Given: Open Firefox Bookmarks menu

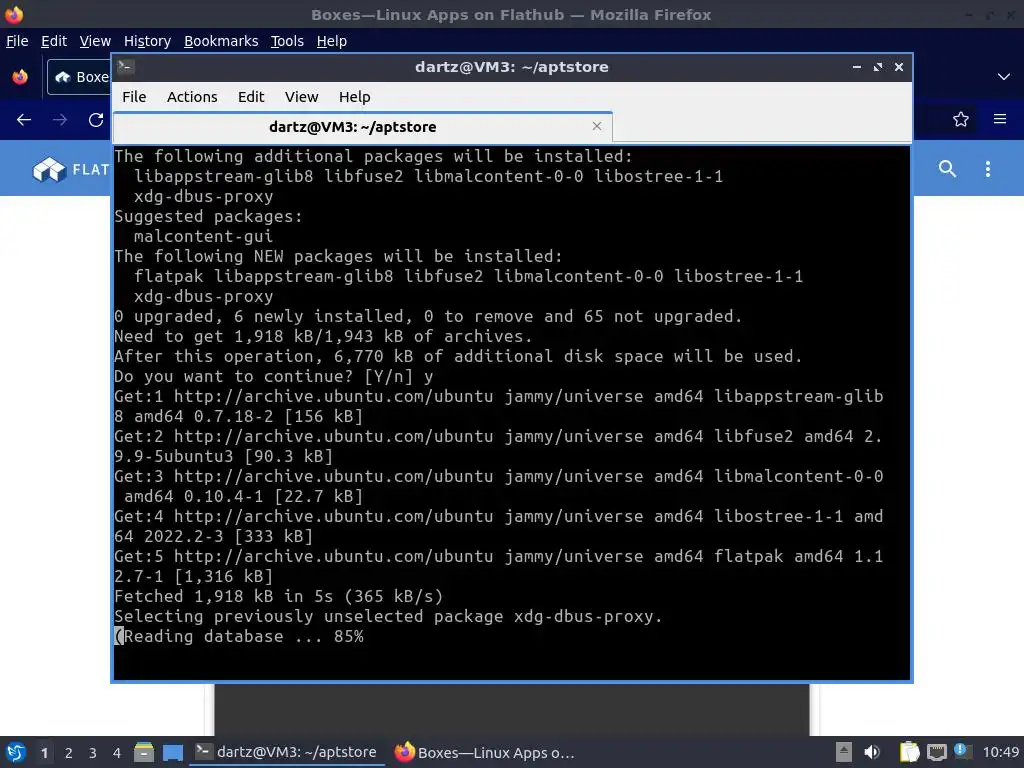Looking at the screenshot, I should pos(221,41).
